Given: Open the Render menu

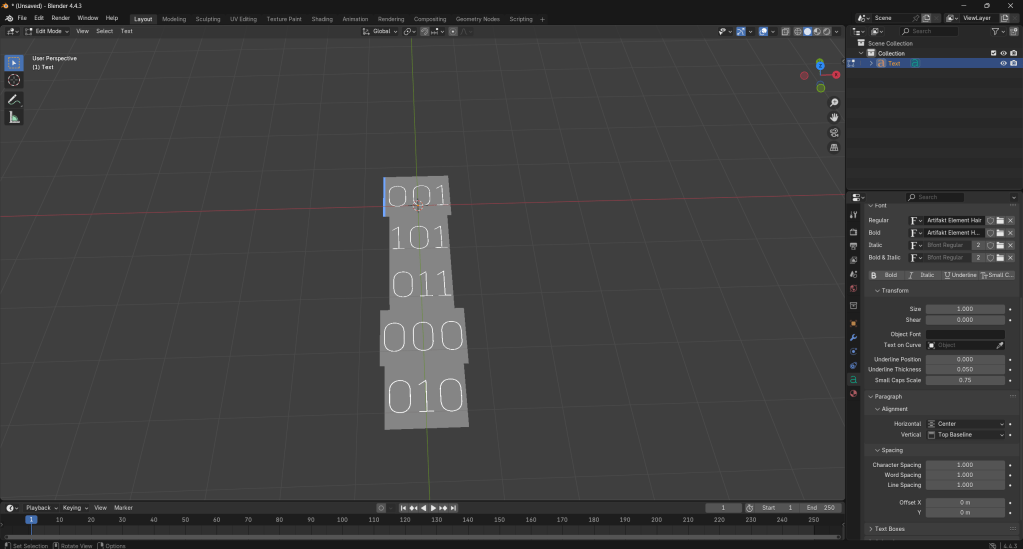Looking at the screenshot, I should (61, 18).
